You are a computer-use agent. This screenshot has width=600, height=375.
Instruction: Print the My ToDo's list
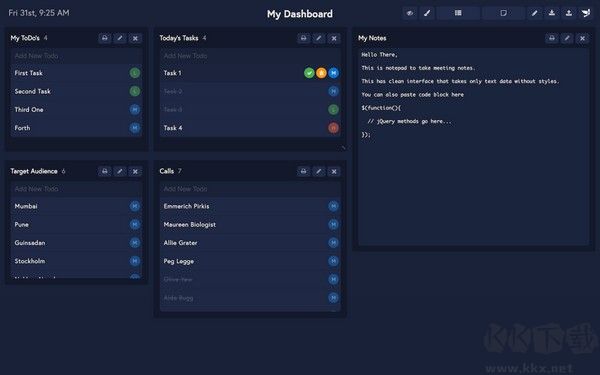coord(105,38)
